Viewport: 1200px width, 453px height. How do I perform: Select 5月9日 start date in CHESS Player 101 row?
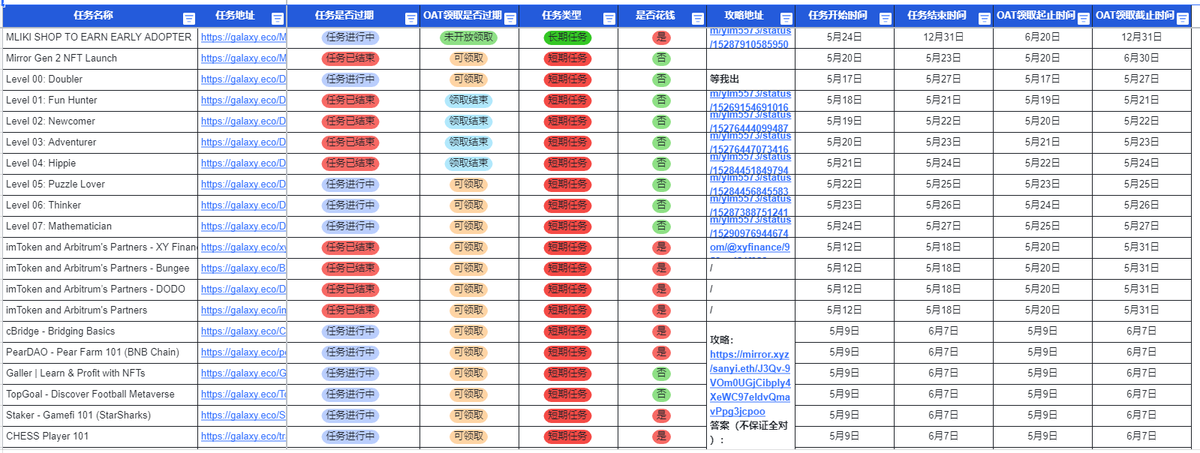(845, 436)
